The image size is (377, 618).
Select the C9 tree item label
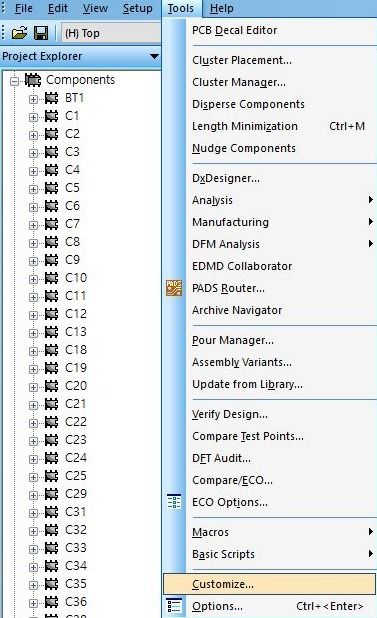click(x=72, y=260)
